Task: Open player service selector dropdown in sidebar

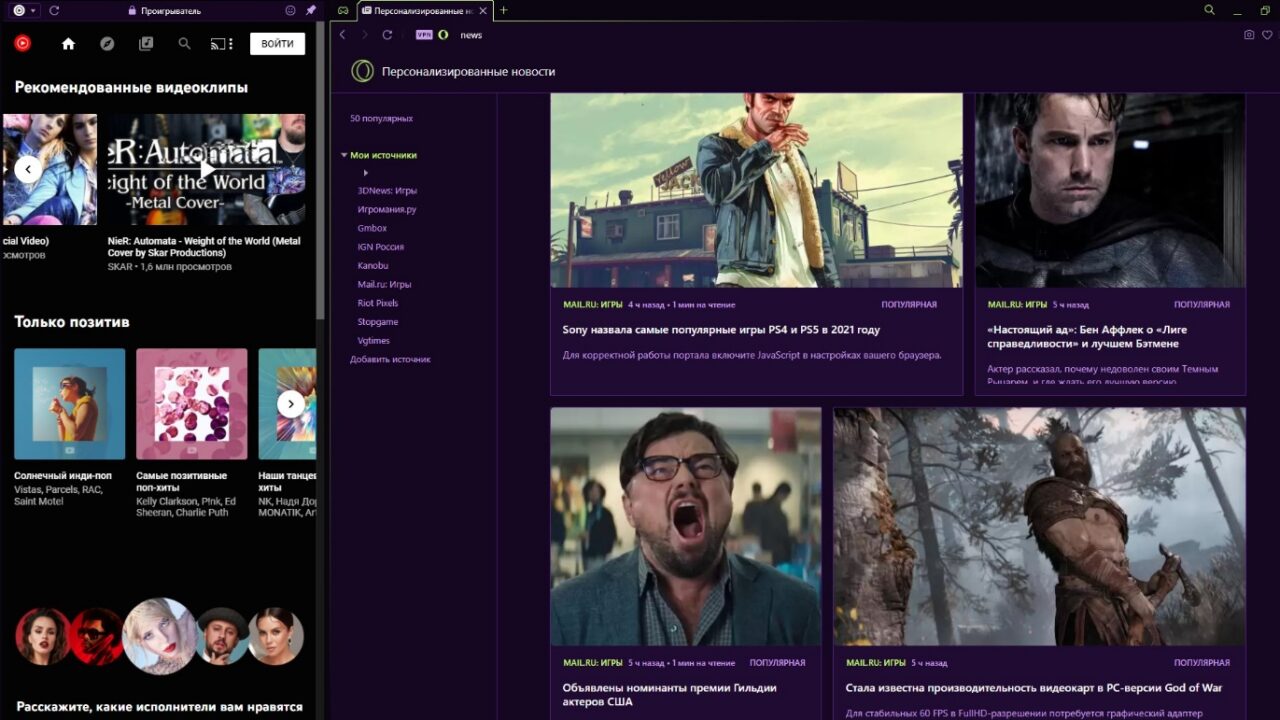Action: coord(24,10)
